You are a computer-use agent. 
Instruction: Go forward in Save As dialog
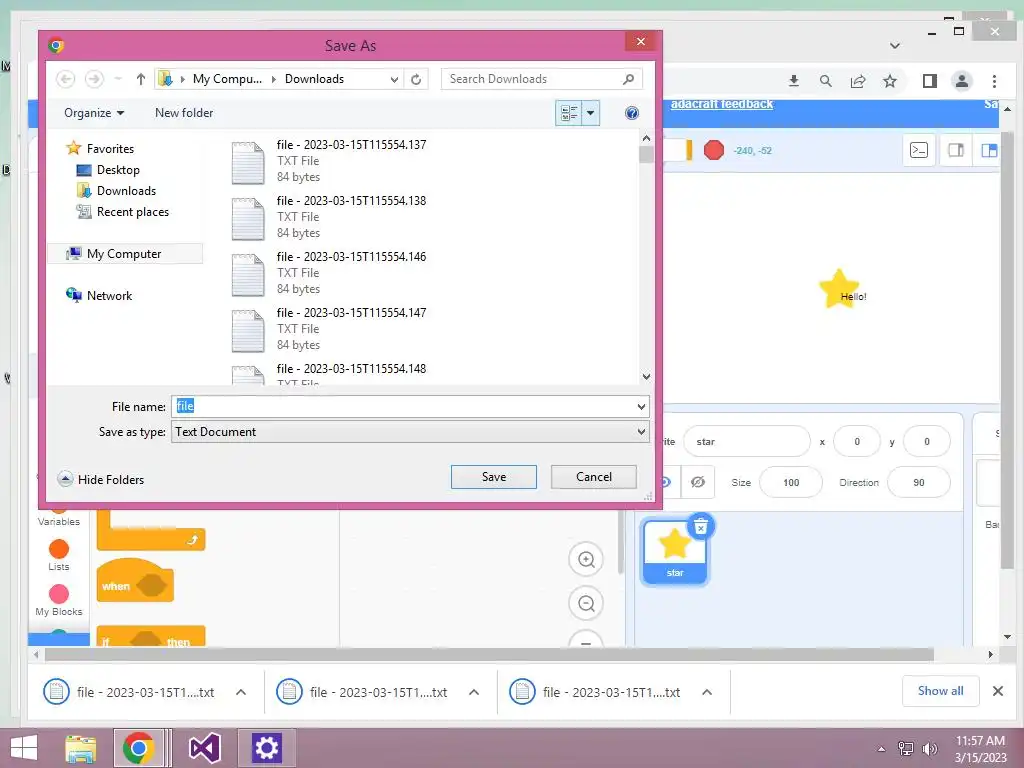point(95,79)
